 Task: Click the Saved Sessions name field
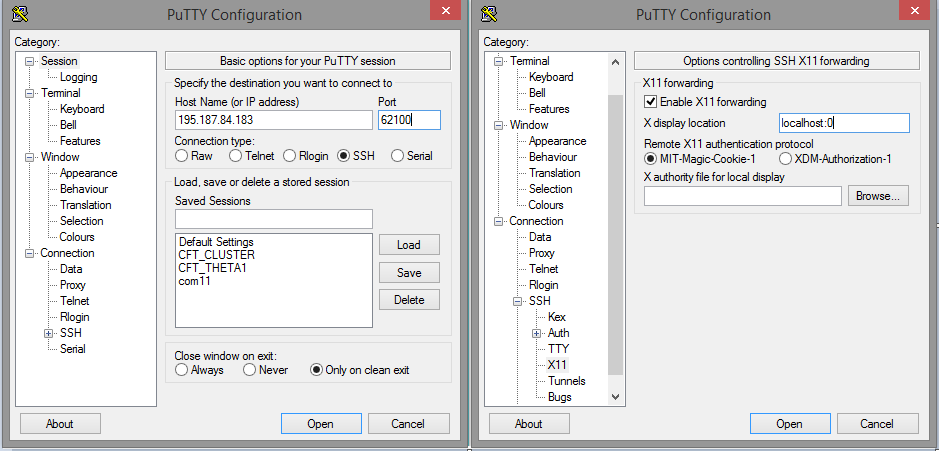(274, 219)
